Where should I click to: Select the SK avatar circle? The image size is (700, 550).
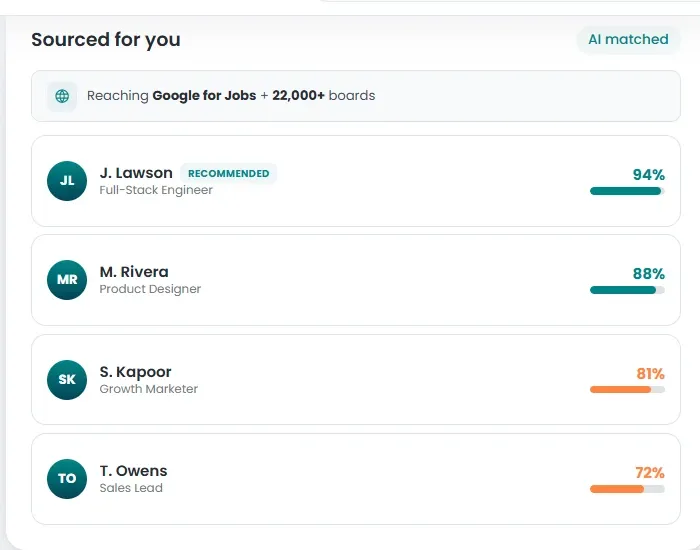pyautogui.click(x=67, y=380)
